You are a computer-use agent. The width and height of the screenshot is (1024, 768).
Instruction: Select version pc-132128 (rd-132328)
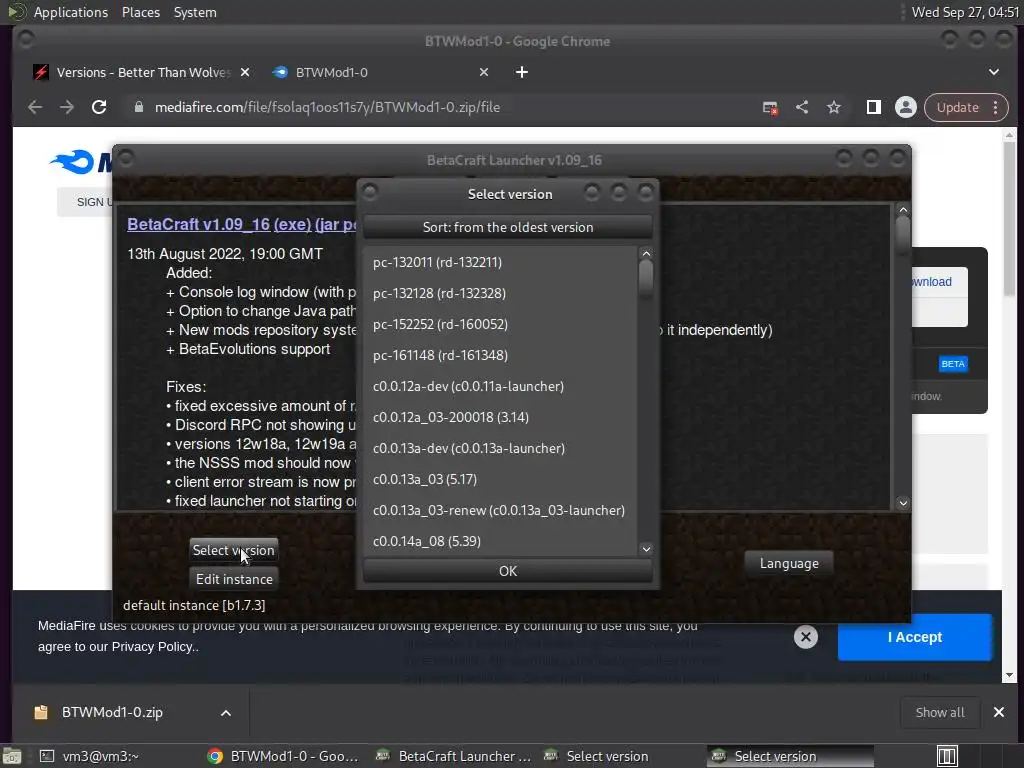[500, 293]
